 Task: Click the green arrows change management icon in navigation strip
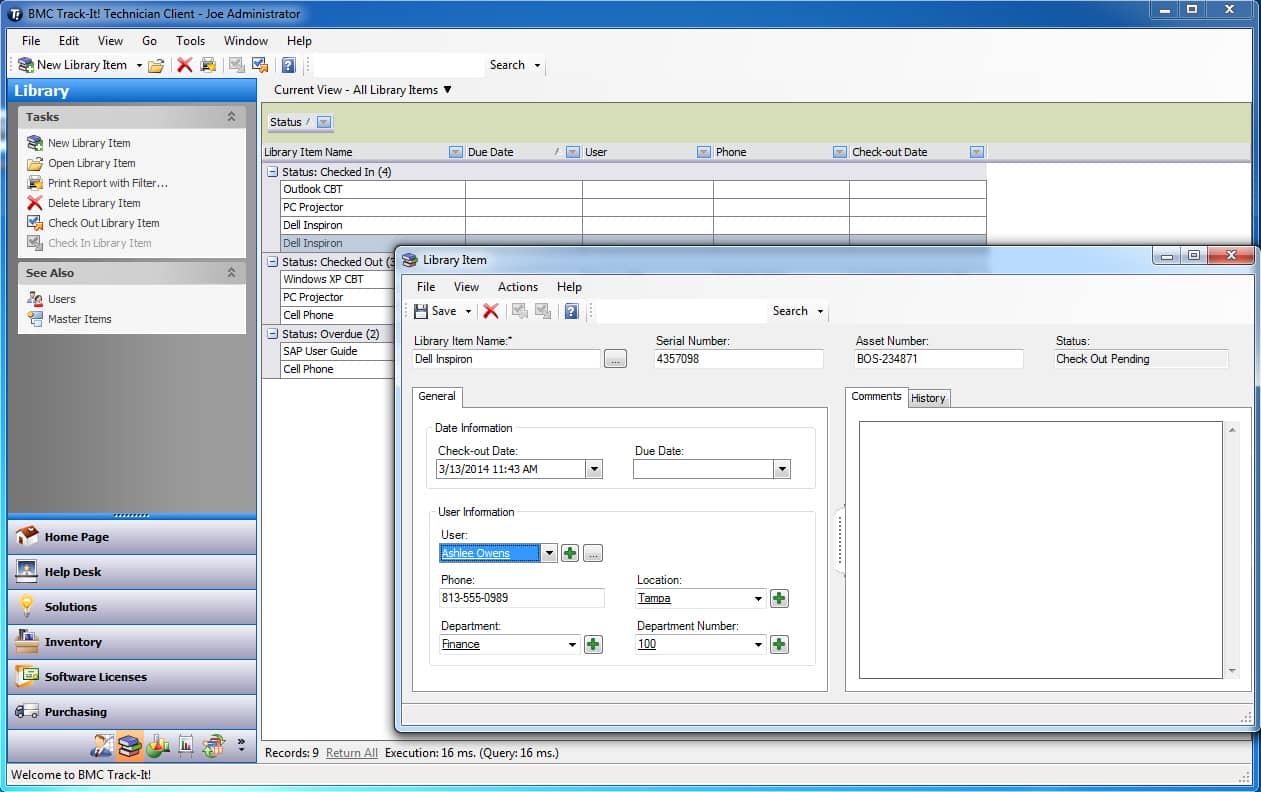[x=213, y=745]
